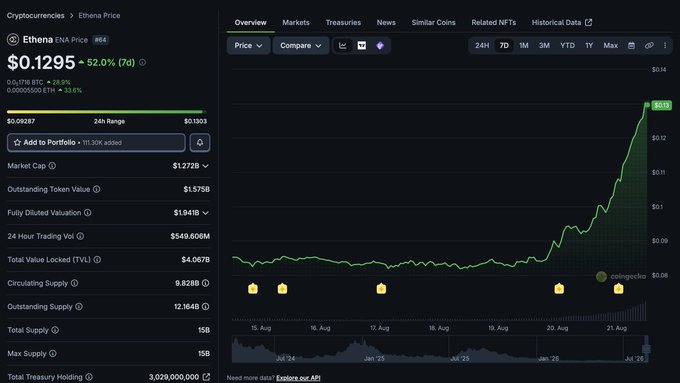Open chart more options menu
The width and height of the screenshot is (680, 383).
[x=665, y=46]
